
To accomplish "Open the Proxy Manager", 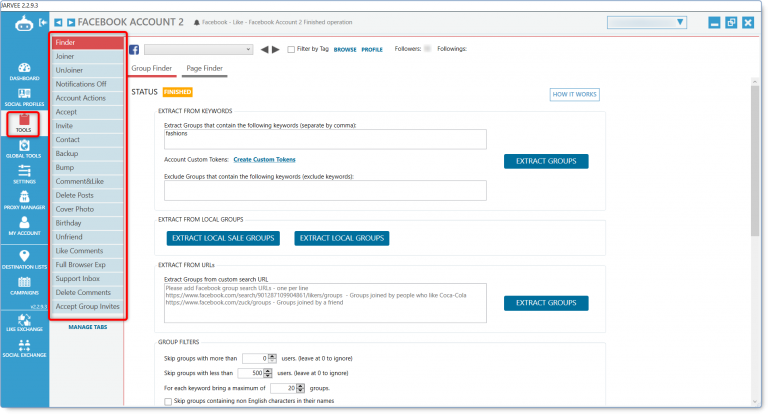I will (24, 202).
